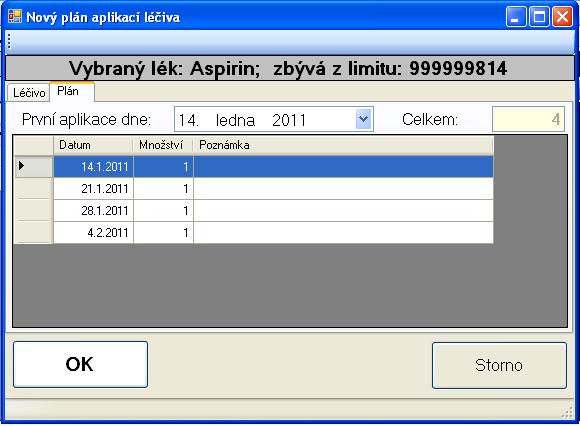Click the Množství cell in the 28.1.2011 row
The height and width of the screenshot is (427, 580).
click(x=163, y=211)
